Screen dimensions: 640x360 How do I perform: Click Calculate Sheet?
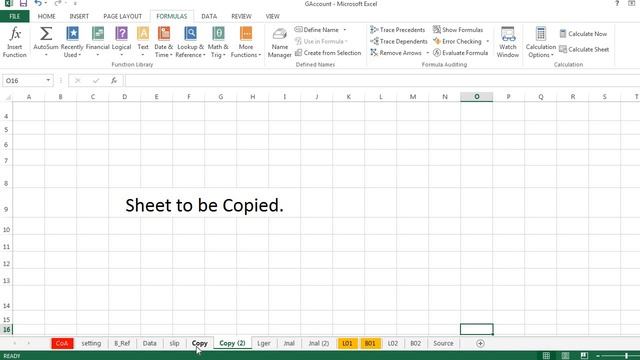584,49
